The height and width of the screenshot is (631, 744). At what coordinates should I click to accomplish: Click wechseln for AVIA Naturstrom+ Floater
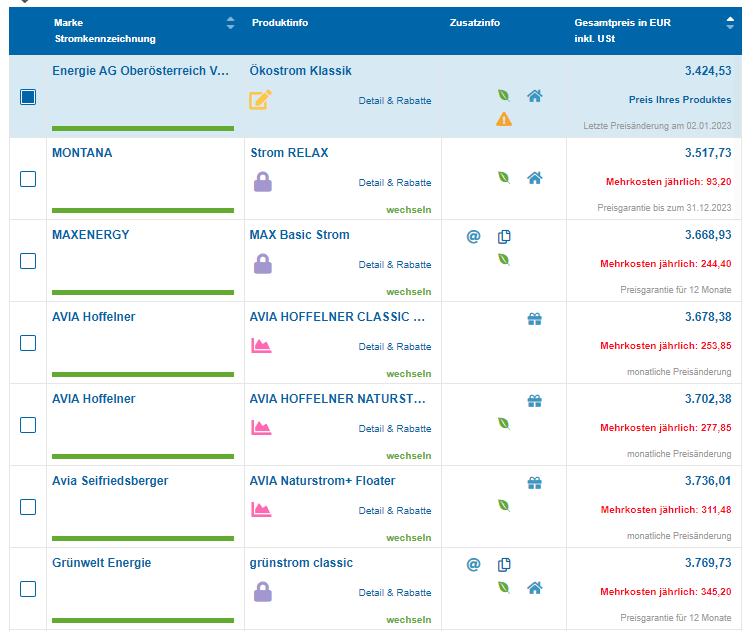click(409, 538)
